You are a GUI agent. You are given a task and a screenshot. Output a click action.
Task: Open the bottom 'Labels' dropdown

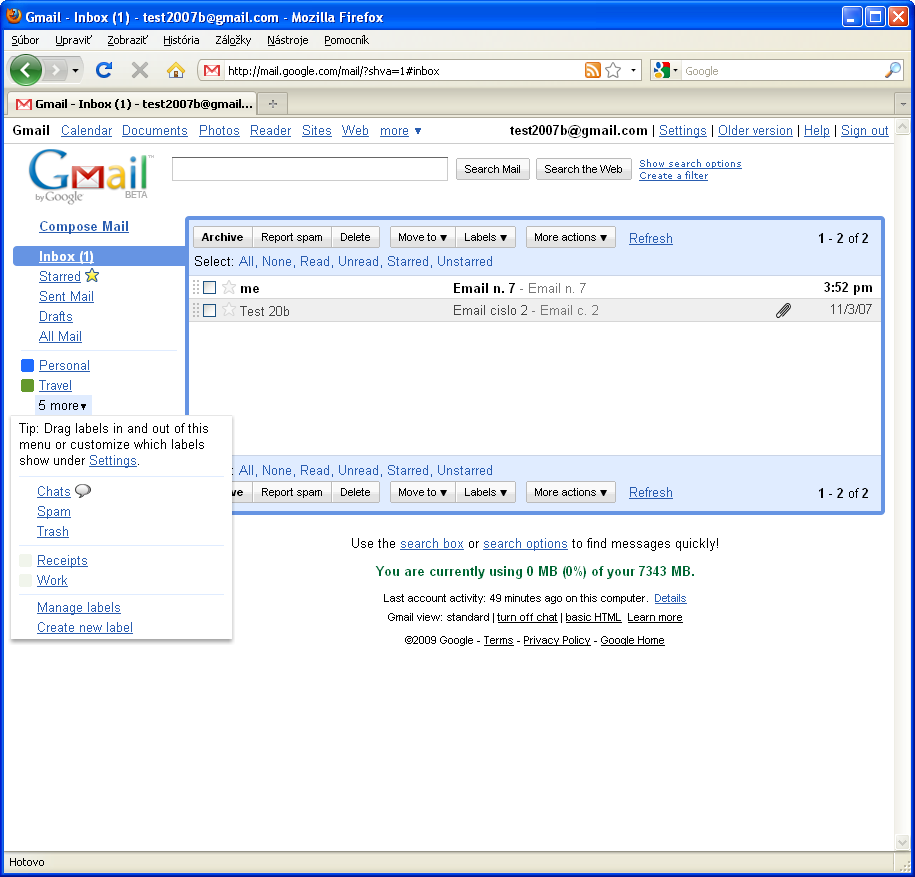486,492
